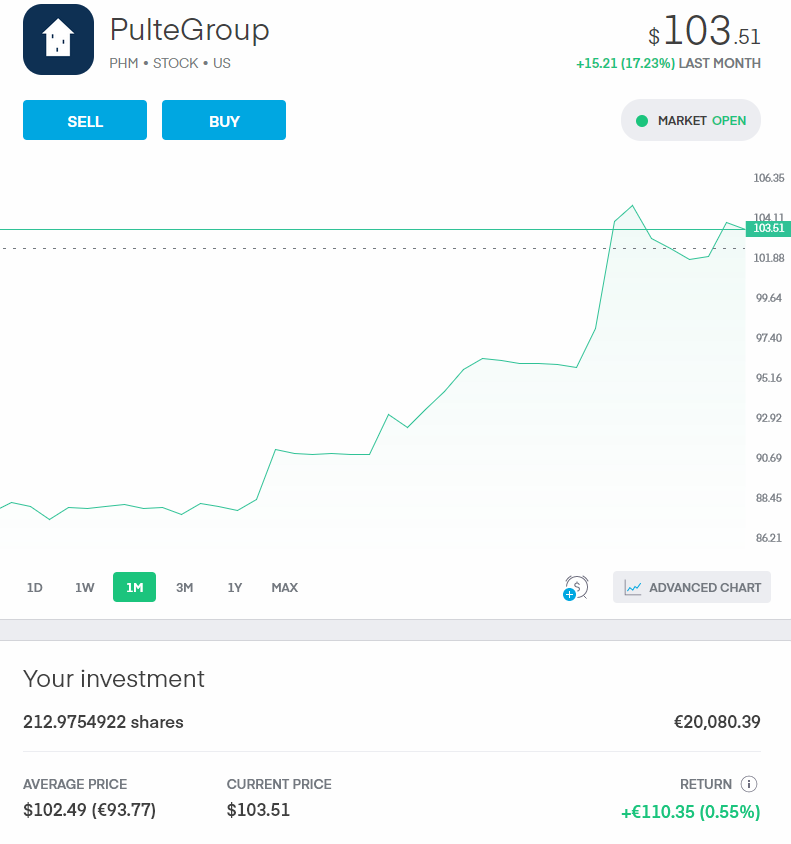Click the 103.51 current price chart label
The width and height of the screenshot is (791, 844).
(x=768, y=228)
